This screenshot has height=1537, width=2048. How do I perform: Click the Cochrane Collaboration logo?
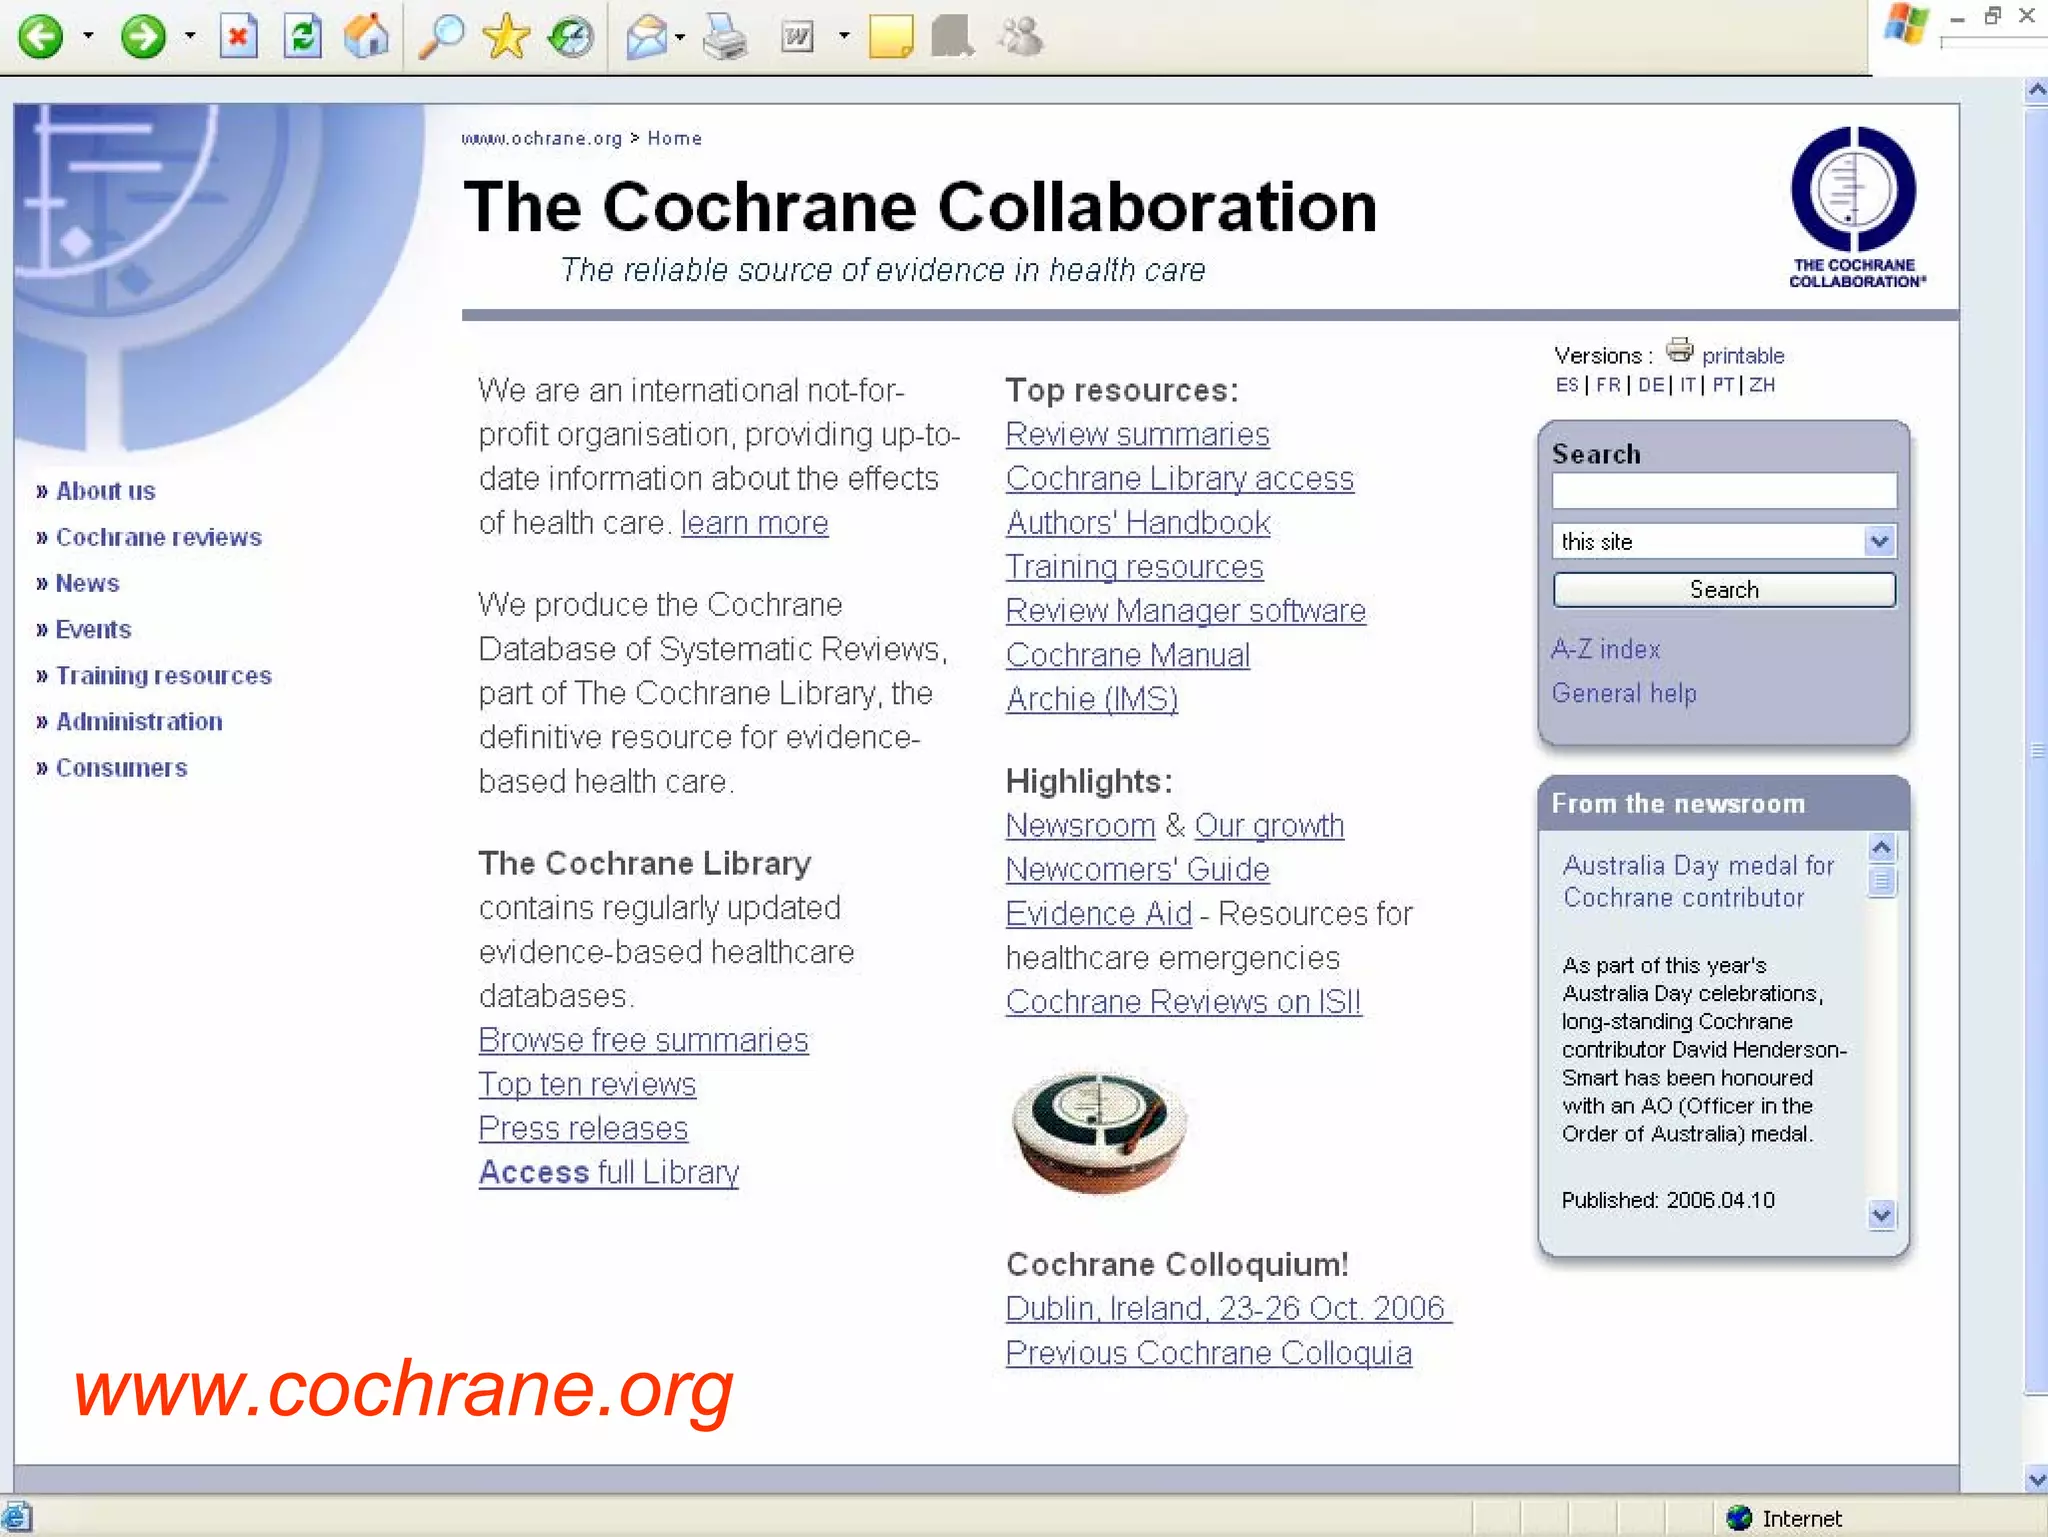pos(1856,207)
